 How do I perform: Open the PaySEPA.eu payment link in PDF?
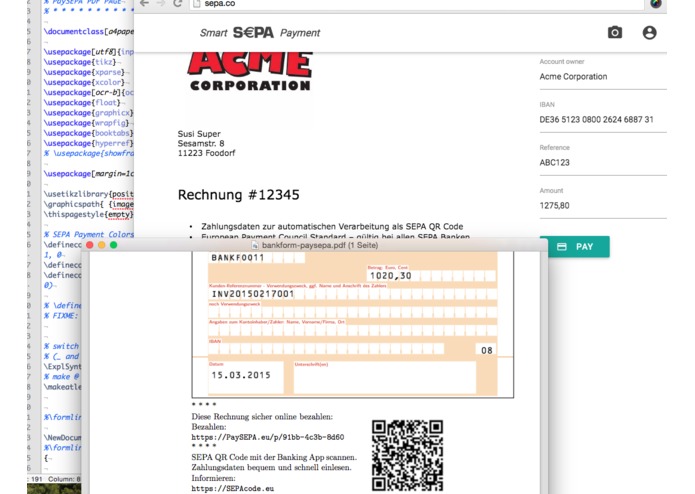pyautogui.click(x=268, y=437)
